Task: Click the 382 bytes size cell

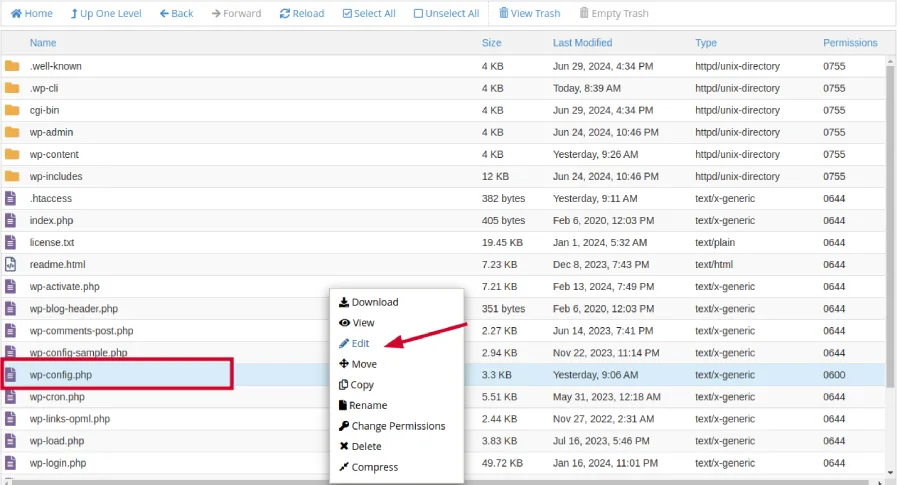Action: tap(503, 198)
